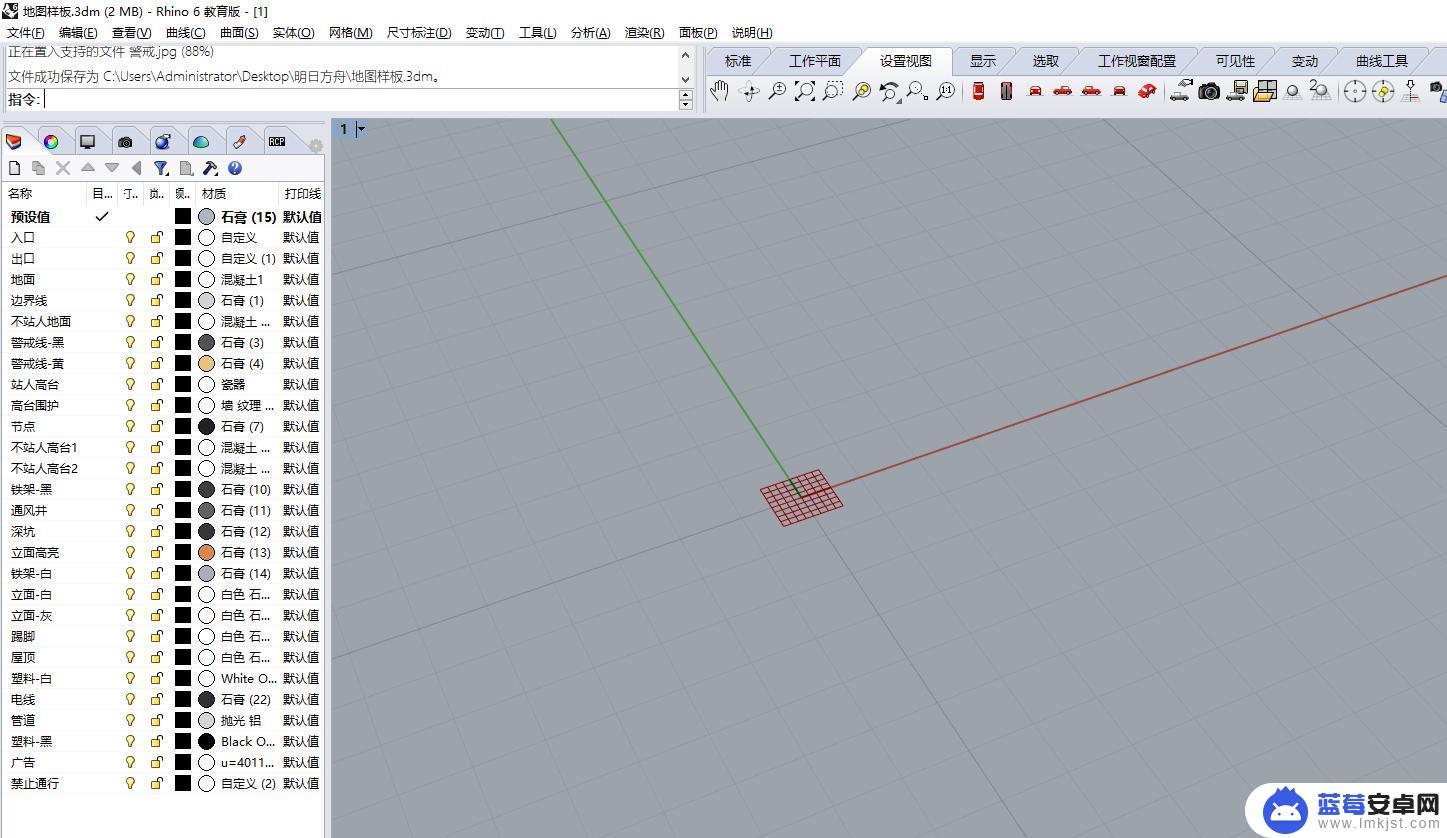Viewport: 1447px width, 838px height.
Task: Open the 尺寸标注(D) menu
Action: [419, 33]
